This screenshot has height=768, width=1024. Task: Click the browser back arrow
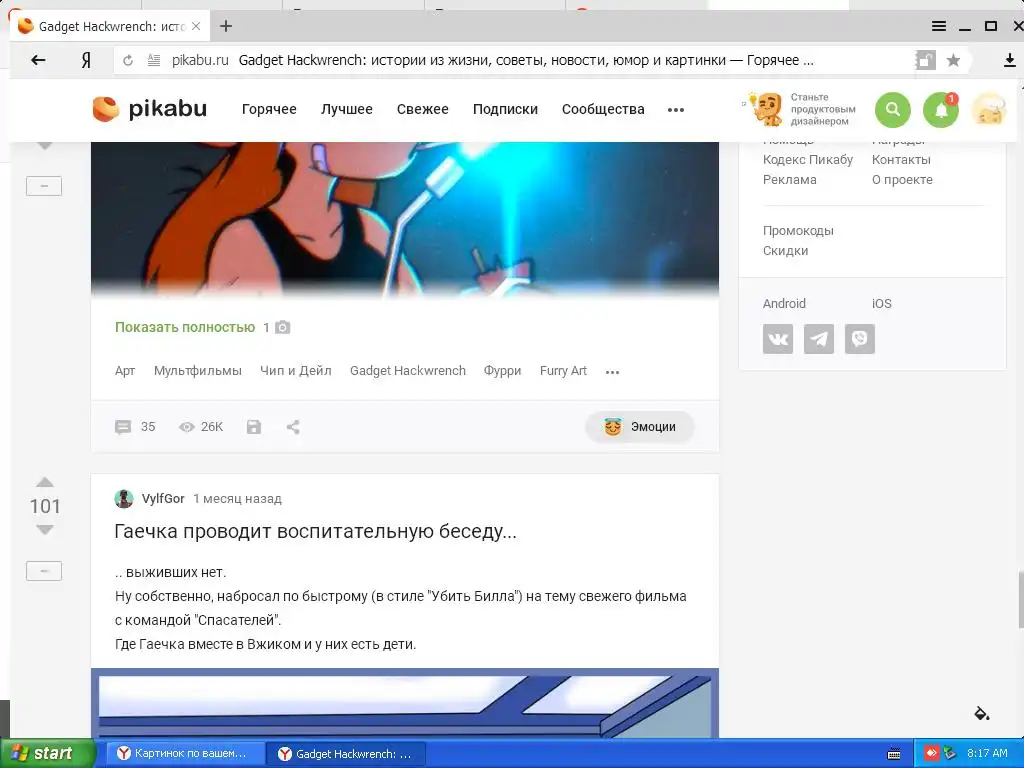(x=39, y=60)
